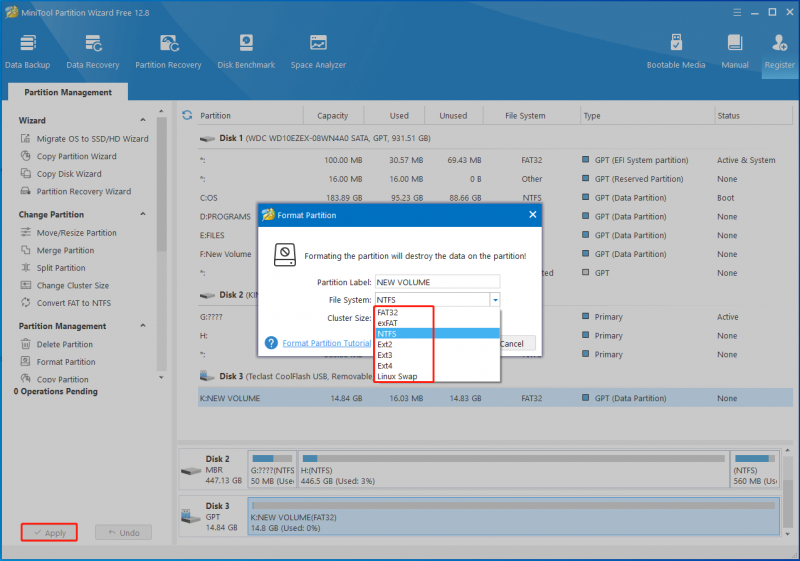800x561 pixels.
Task: Create Bootable Media
Action: click(676, 52)
